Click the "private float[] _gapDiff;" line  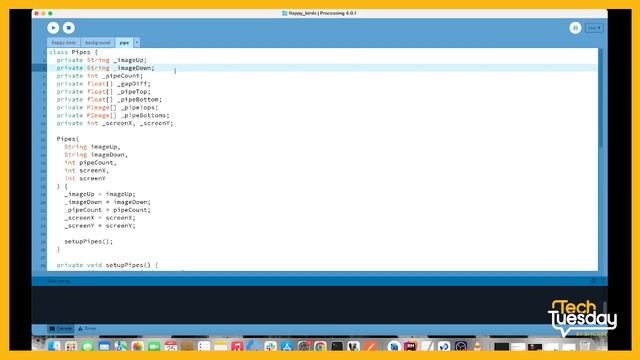tap(103, 84)
